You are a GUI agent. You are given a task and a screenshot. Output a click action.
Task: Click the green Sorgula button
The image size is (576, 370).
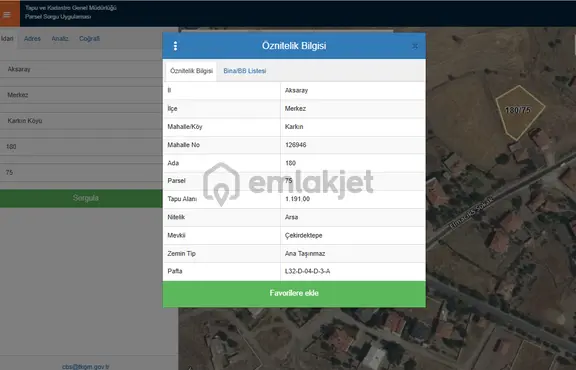click(81, 198)
